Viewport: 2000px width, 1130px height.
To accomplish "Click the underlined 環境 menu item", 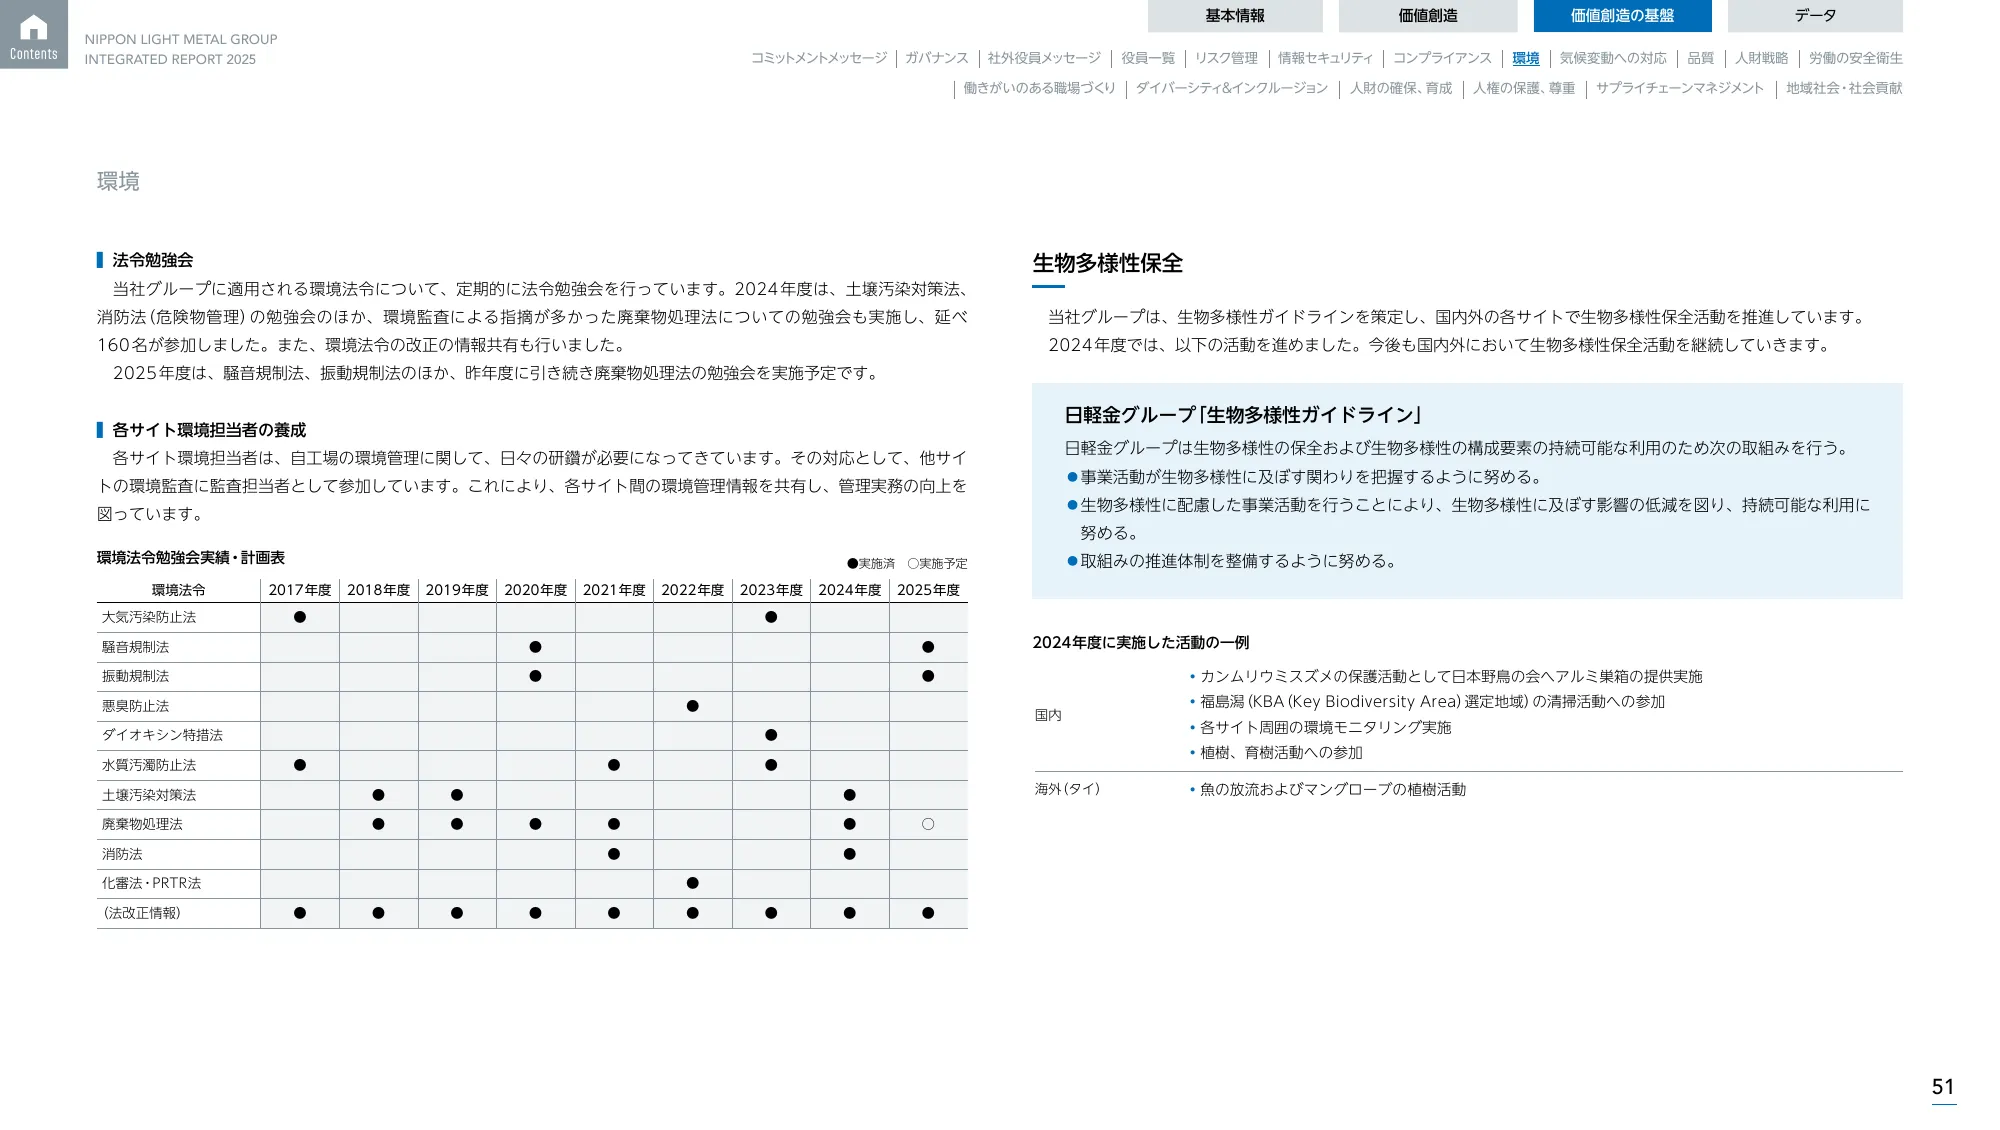I will click(x=1525, y=58).
